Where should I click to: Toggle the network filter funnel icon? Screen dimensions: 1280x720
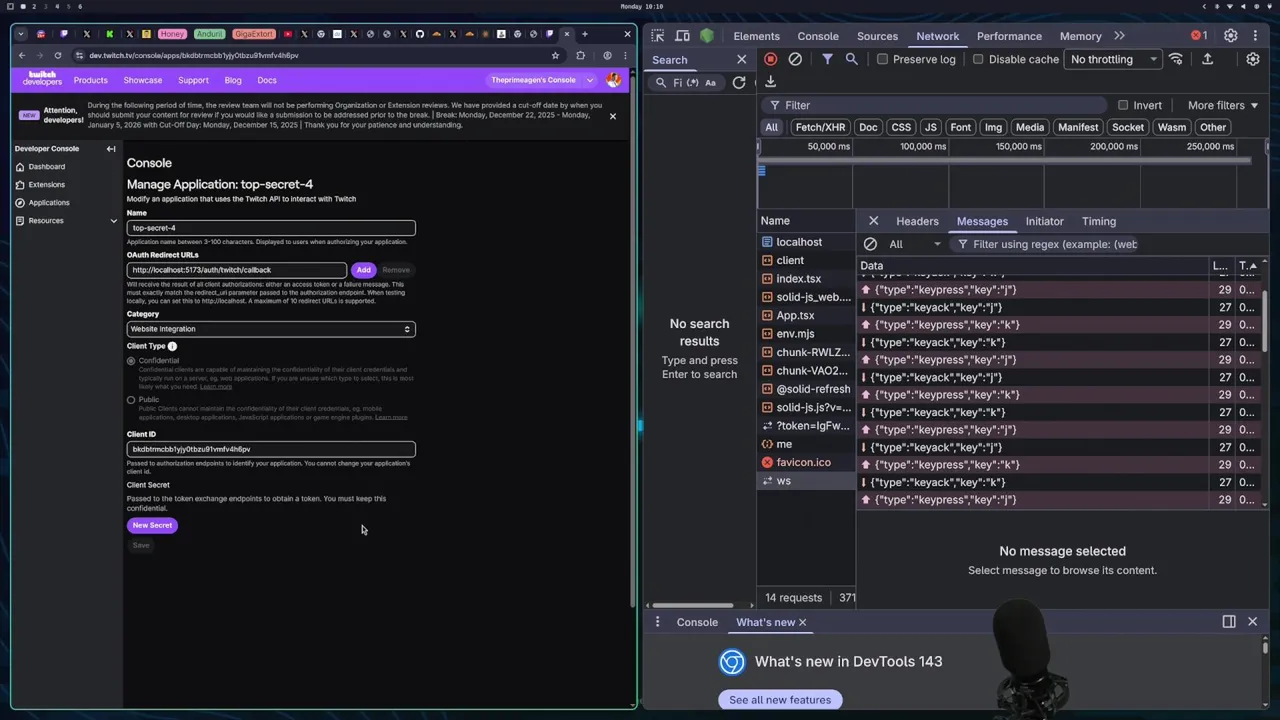pos(827,59)
